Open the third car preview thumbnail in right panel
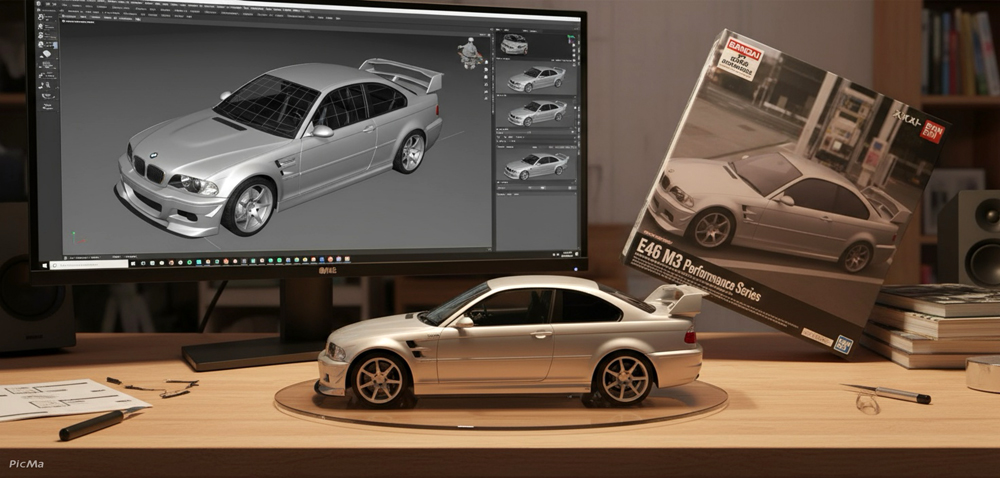 click(x=537, y=113)
